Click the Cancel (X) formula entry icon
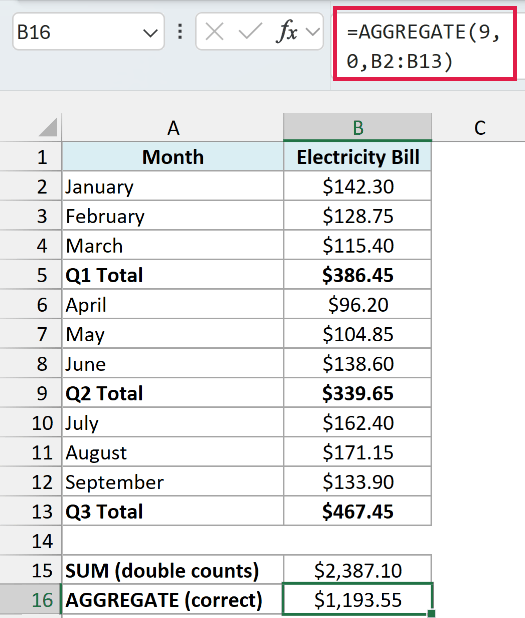 [x=215, y=32]
